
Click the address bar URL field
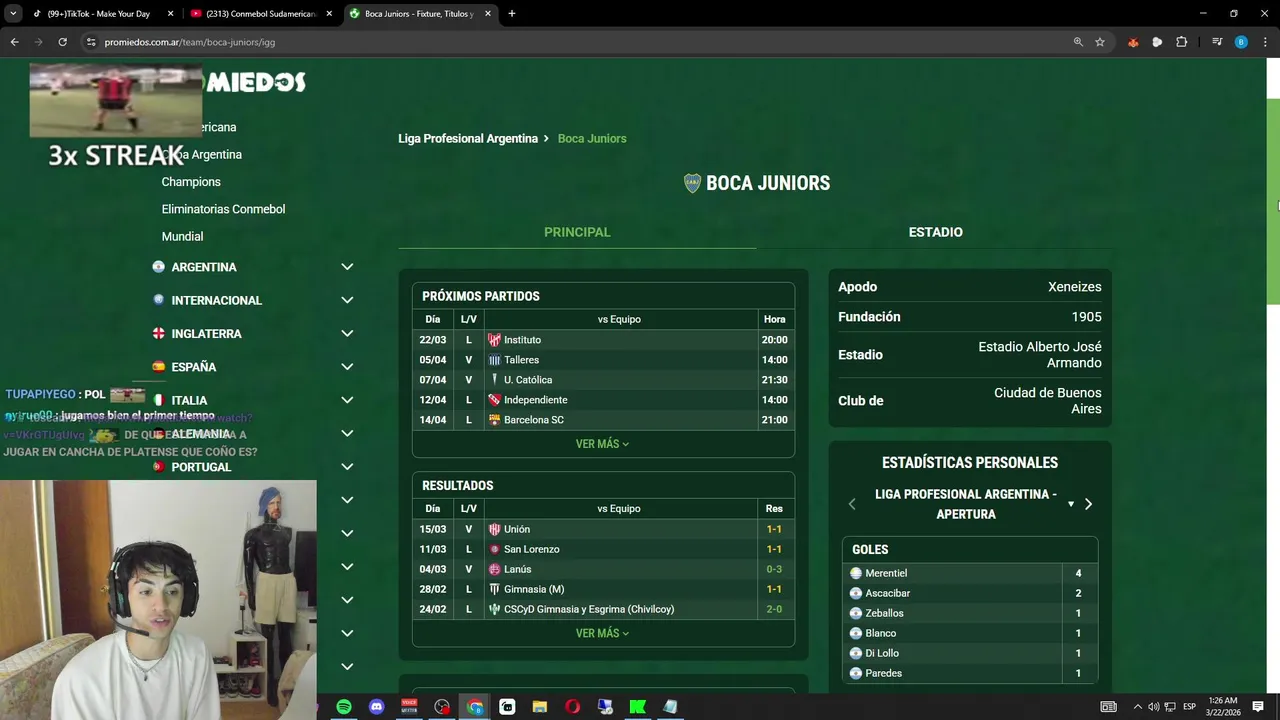pyautogui.click(x=570, y=42)
